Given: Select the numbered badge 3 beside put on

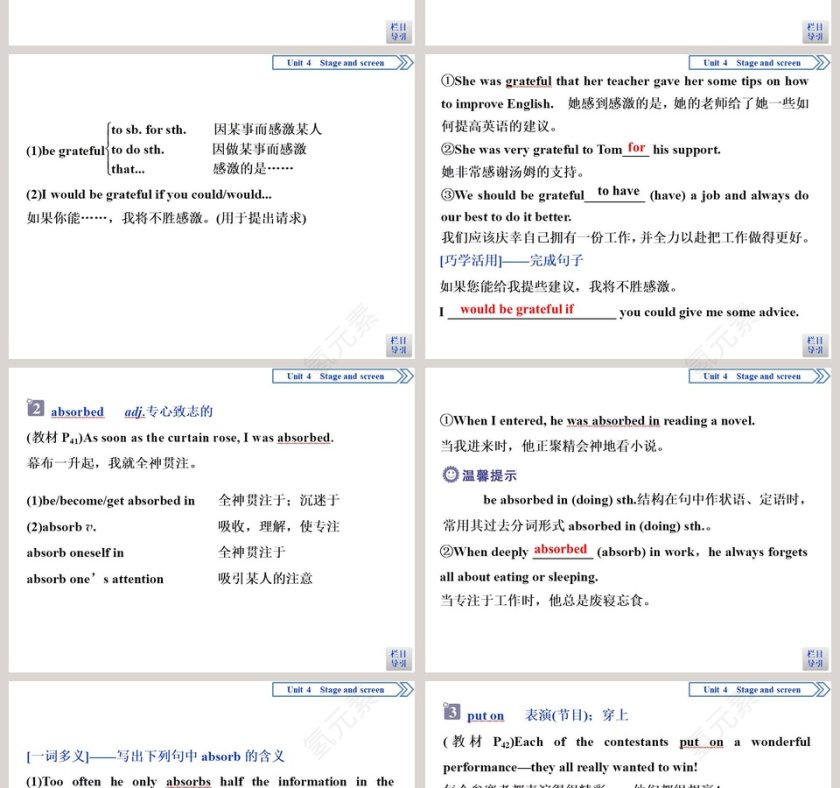Looking at the screenshot, I should [452, 715].
